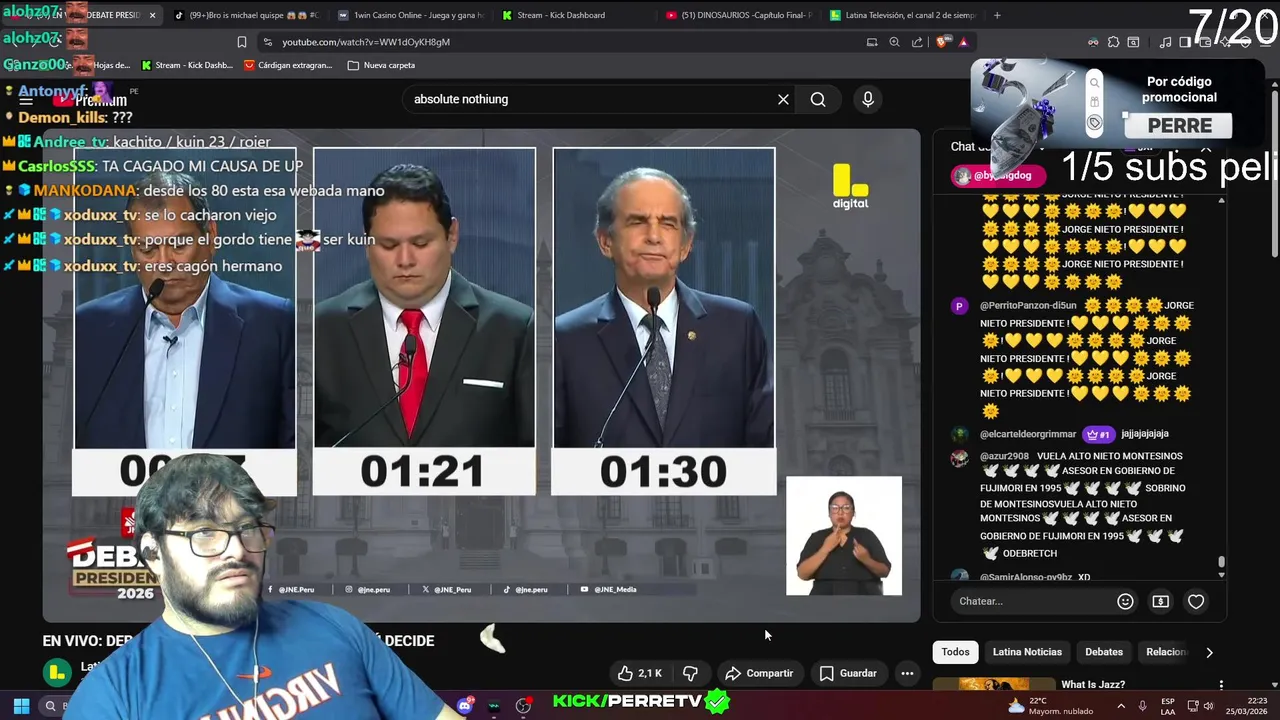Open the Brave Rewards triangle icon
The height and width of the screenshot is (720, 1280).
tap(963, 42)
